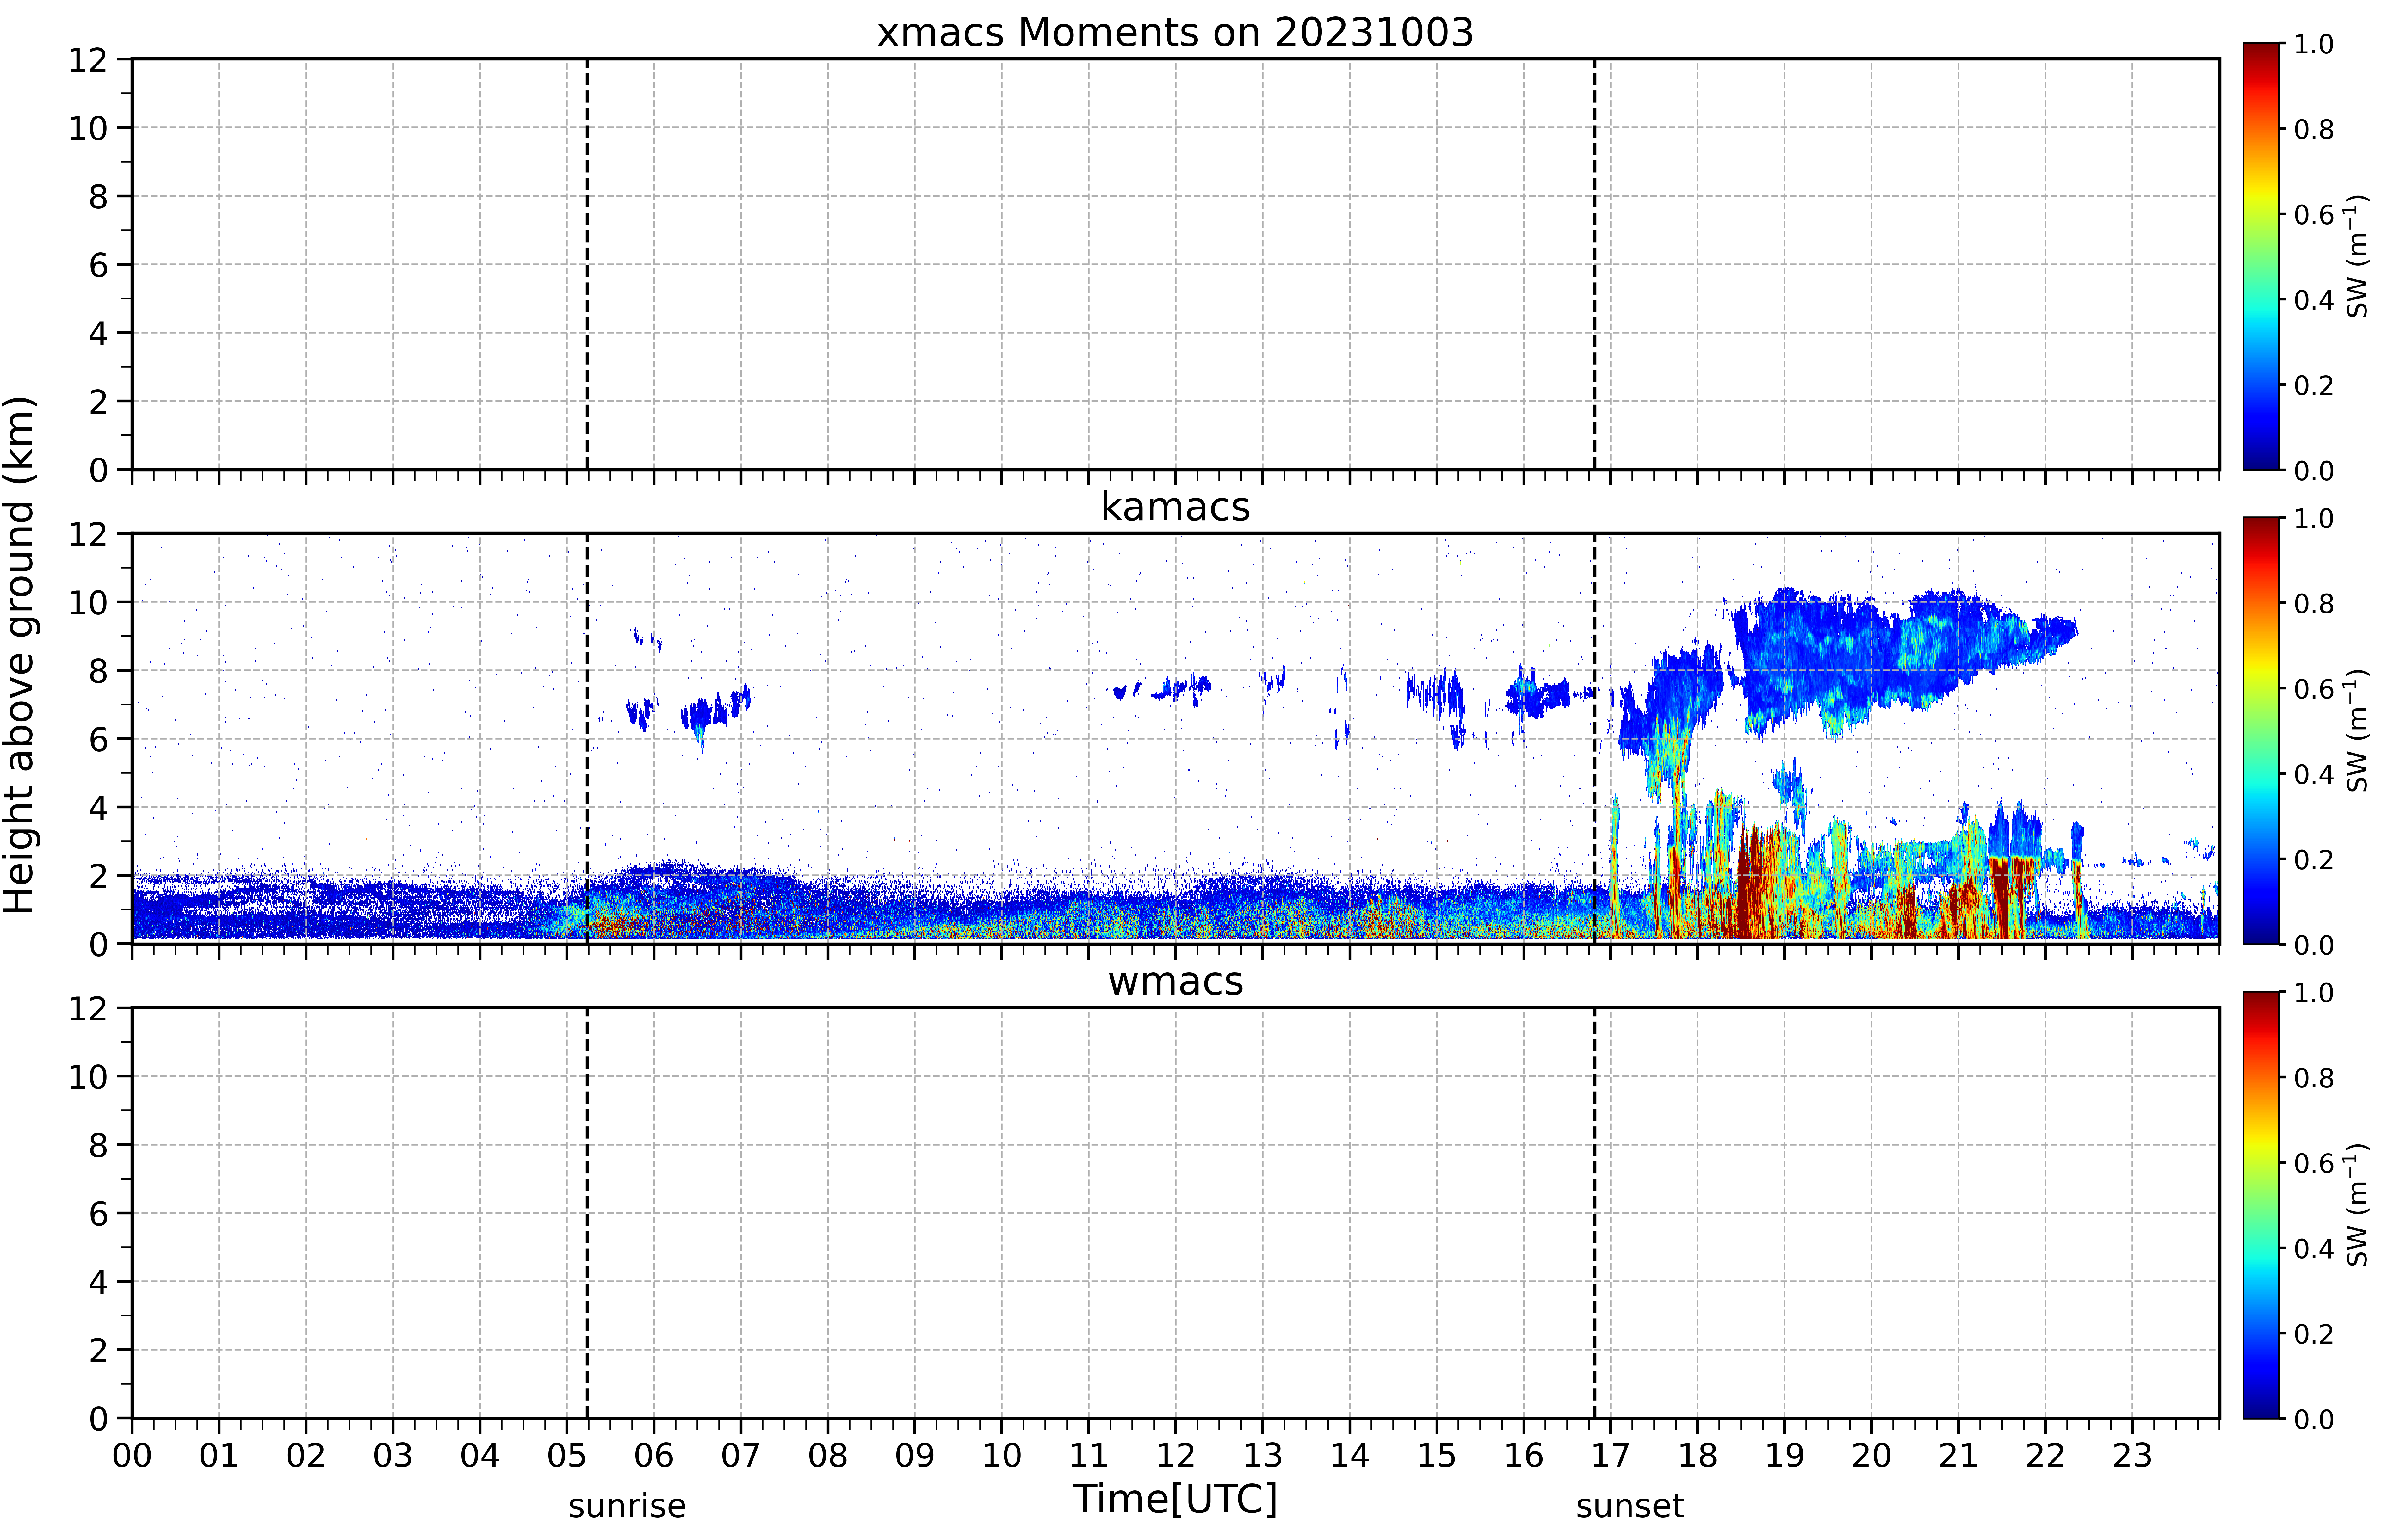Click height tick "2" on the wmacs panel
Viewport: 2388px width, 1540px height.
tap(98, 1350)
